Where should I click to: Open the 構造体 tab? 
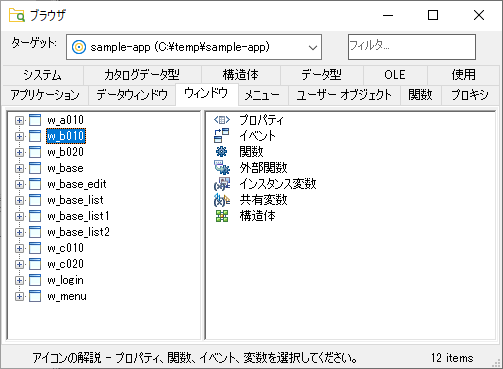(x=241, y=75)
